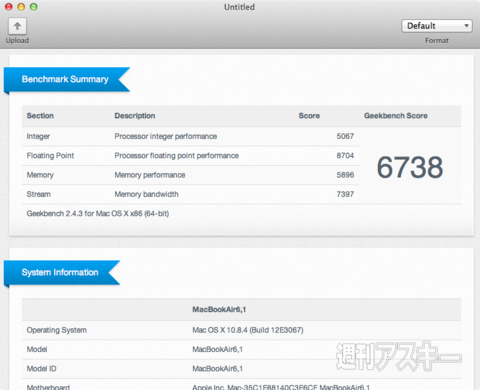
Task: Click the Memory section label
Action: click(40, 175)
